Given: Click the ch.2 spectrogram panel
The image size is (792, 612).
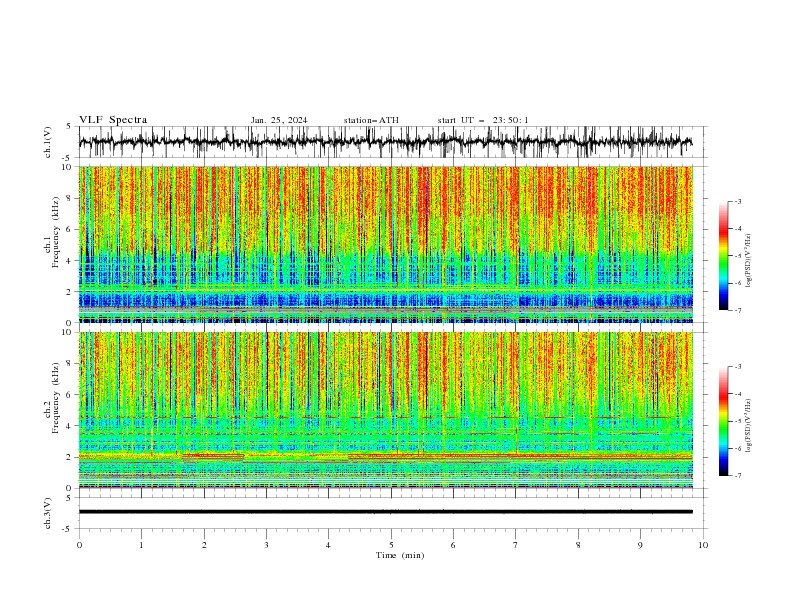Looking at the screenshot, I should pyautogui.click(x=386, y=410).
